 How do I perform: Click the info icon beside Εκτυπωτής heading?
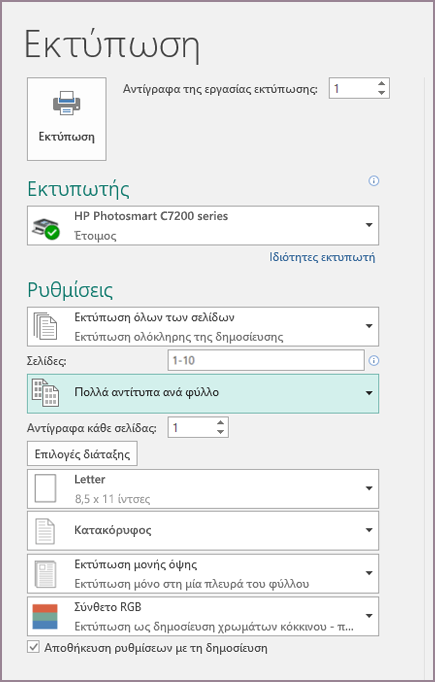coord(374,181)
